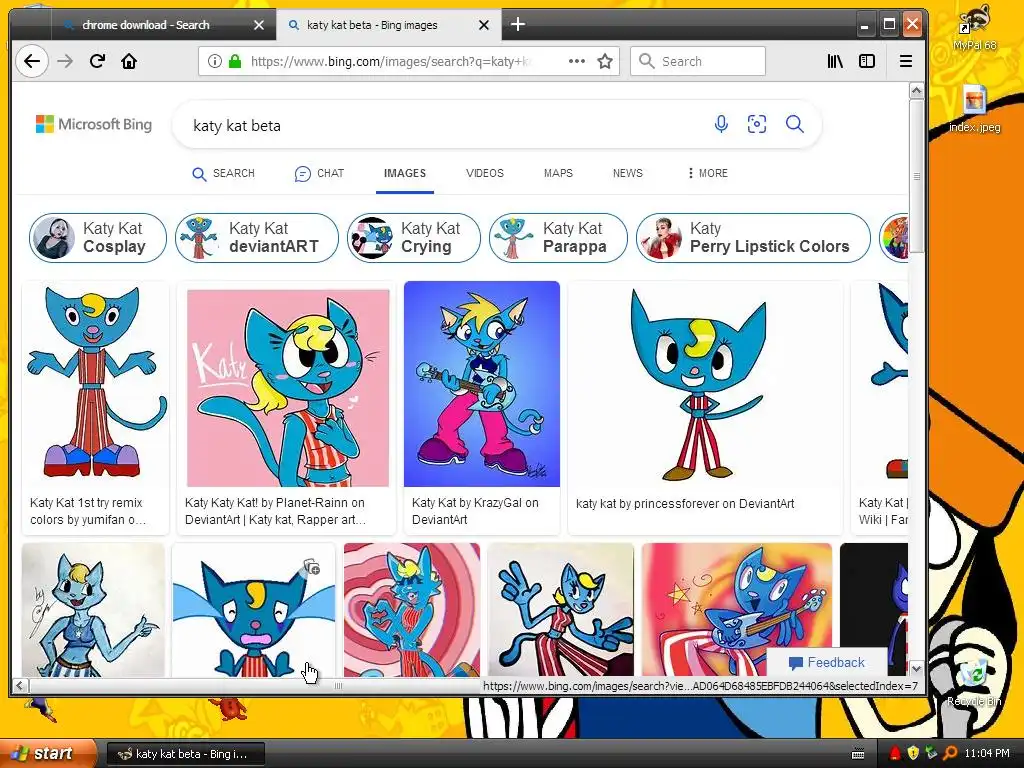Open the heart-swirl background Katy Kat image

412,609
